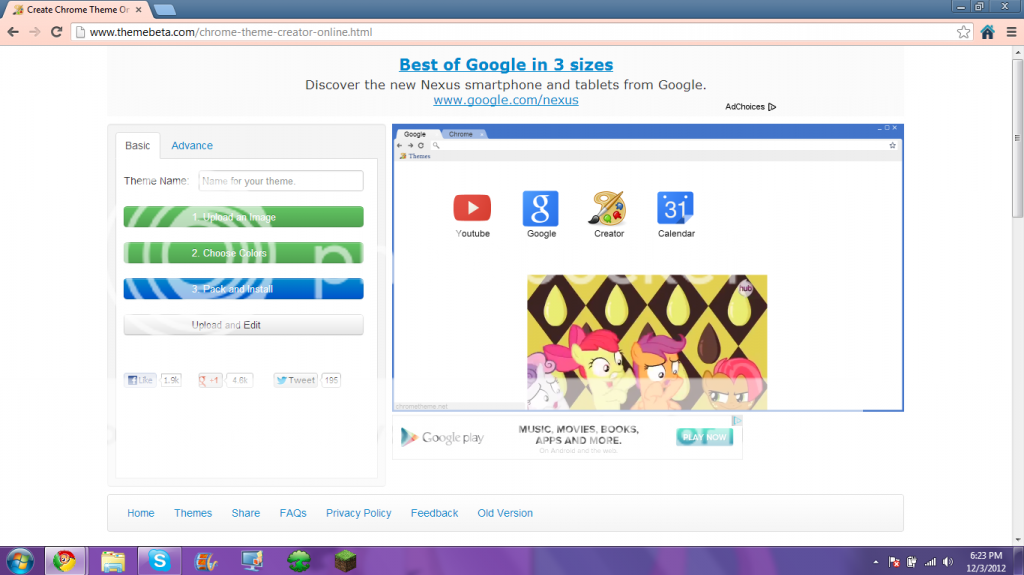Click the Upload an Image button
1024x575 pixels.
[x=243, y=217]
